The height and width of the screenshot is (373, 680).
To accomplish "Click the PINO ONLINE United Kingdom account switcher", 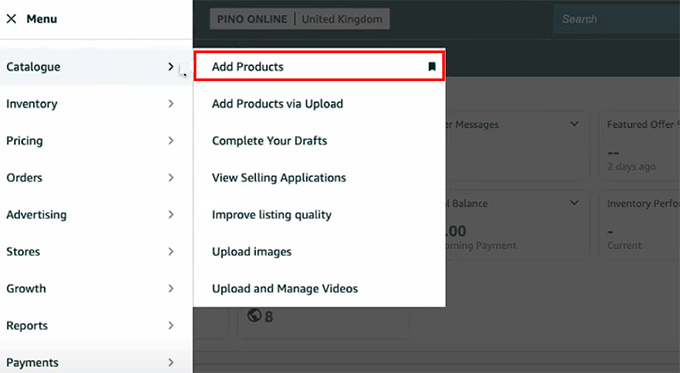I will (300, 19).
